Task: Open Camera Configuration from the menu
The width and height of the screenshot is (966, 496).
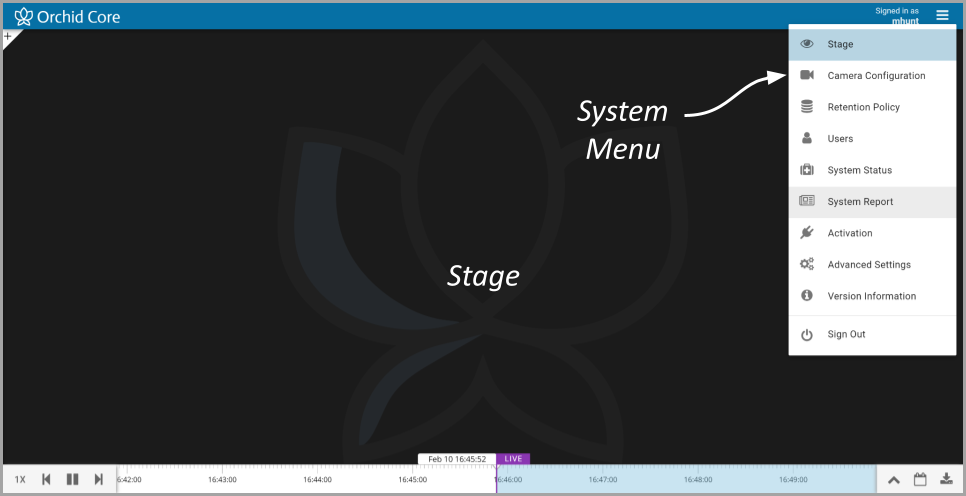Action: pos(872,76)
